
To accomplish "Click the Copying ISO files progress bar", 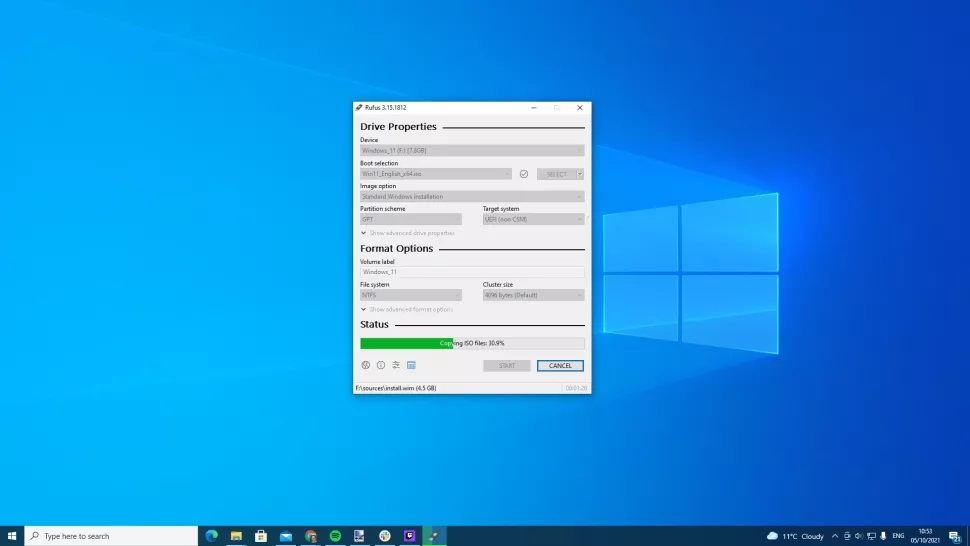I will (x=472, y=343).
